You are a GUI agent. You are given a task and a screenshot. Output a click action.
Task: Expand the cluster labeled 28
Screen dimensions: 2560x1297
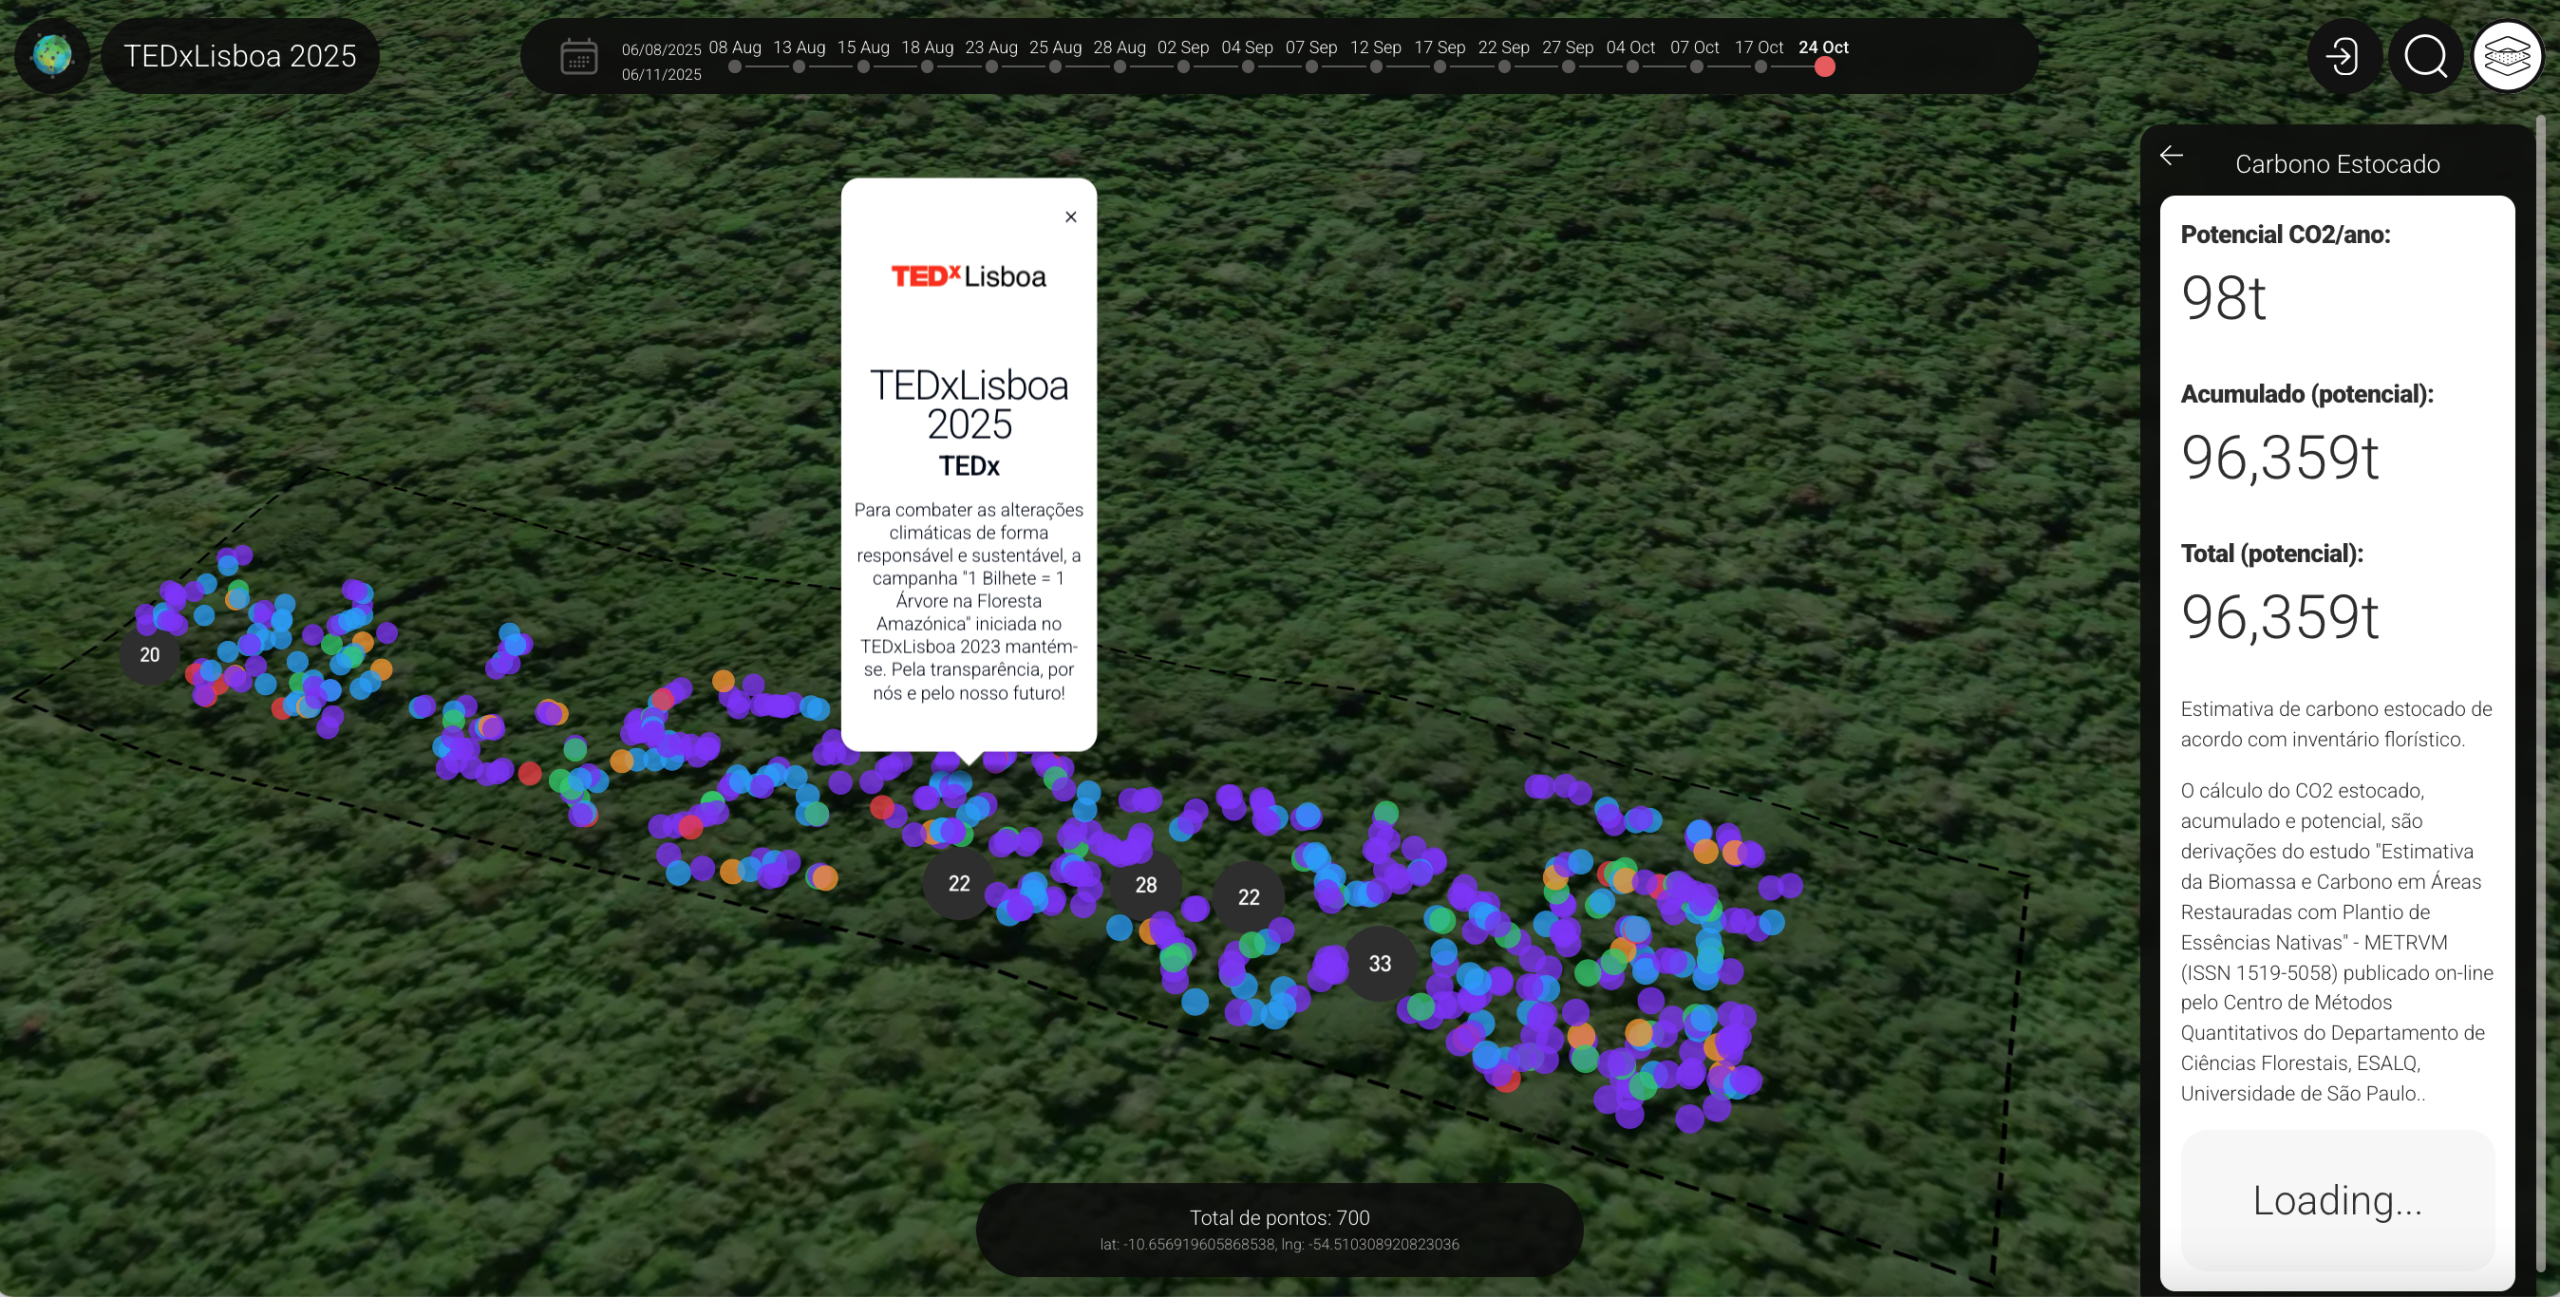(x=1145, y=885)
